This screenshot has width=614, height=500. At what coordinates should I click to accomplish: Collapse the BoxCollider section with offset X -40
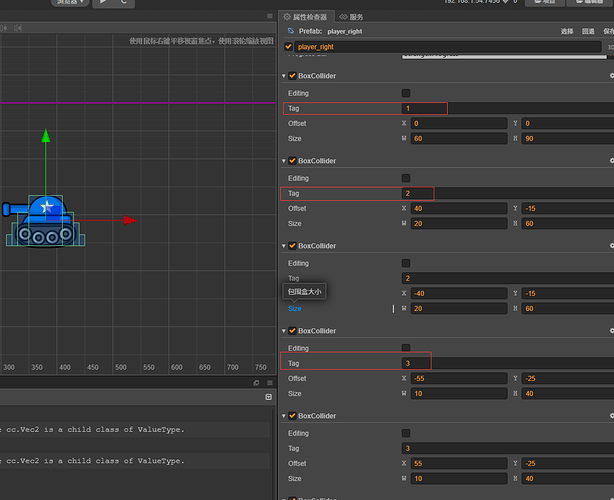(x=283, y=246)
